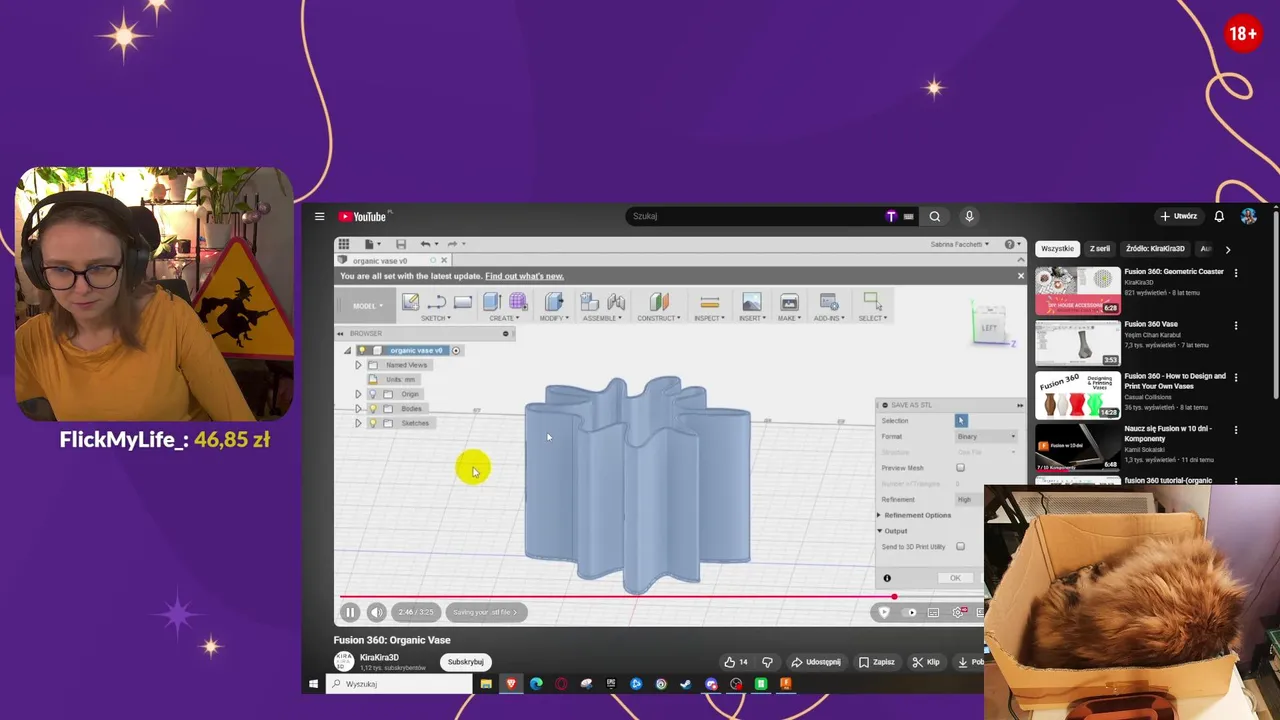Viewport: 1280px width, 720px height.
Task: Open the CREATE menu
Action: pyautogui.click(x=504, y=318)
